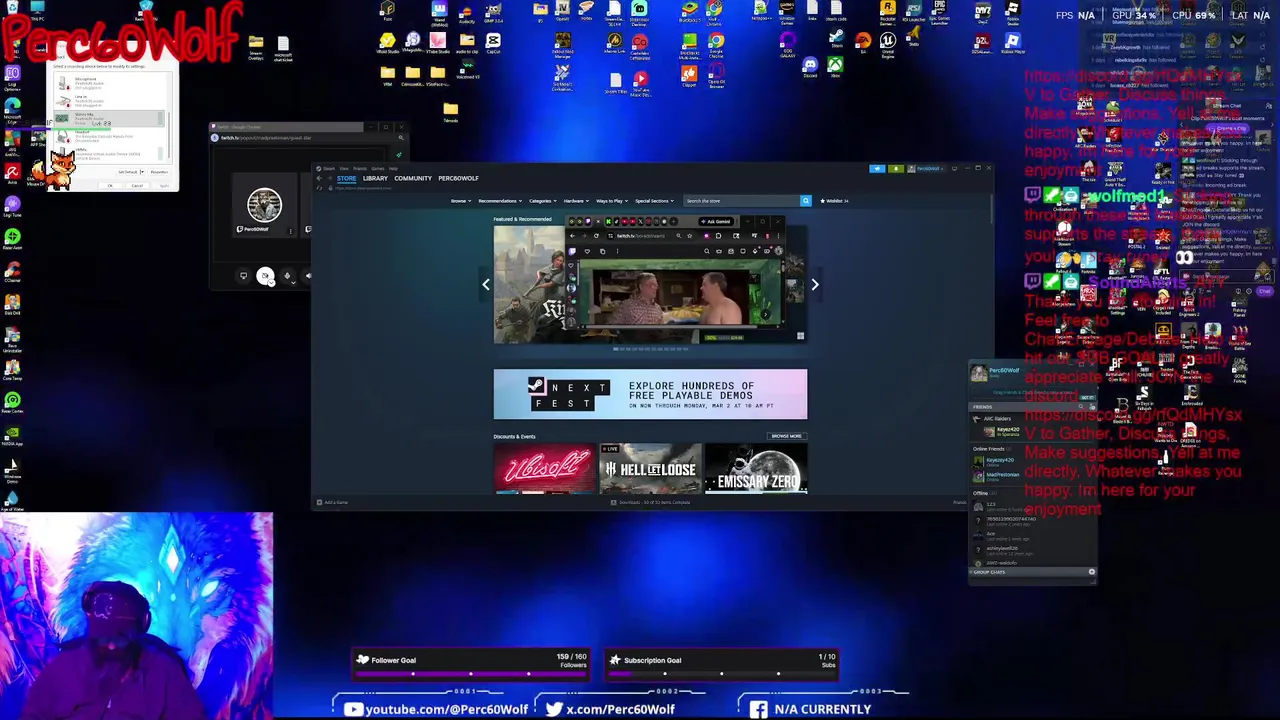1280x720 pixels.
Task: Open Perc60Wolf account dropdown in Steam titlebar
Action: (926, 169)
